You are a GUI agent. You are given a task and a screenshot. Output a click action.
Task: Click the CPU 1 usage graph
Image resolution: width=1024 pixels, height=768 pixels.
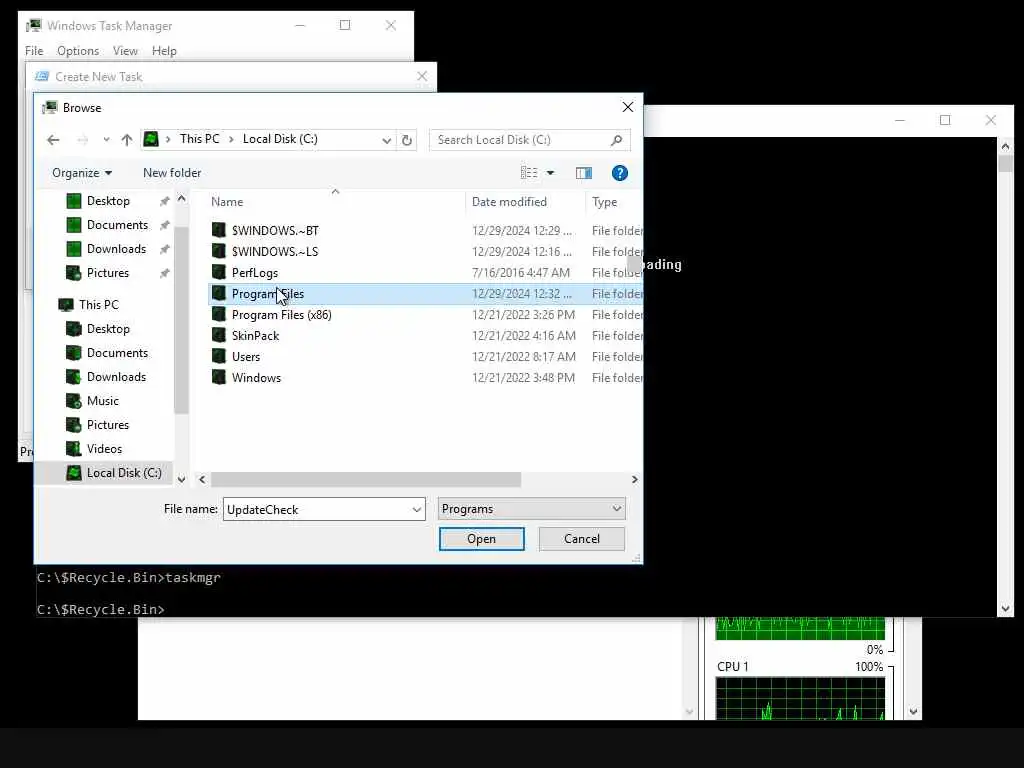coord(800,699)
